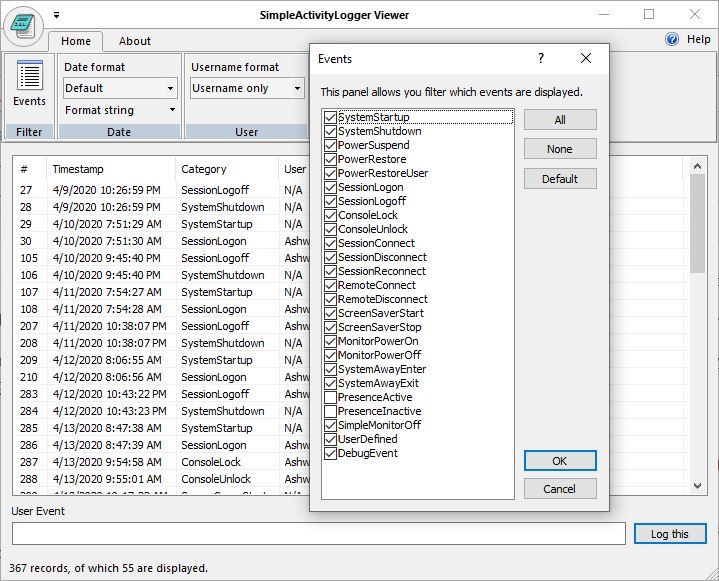719x581 pixels.
Task: Toggle the ConsoleLock event checkbox
Action: (330, 215)
